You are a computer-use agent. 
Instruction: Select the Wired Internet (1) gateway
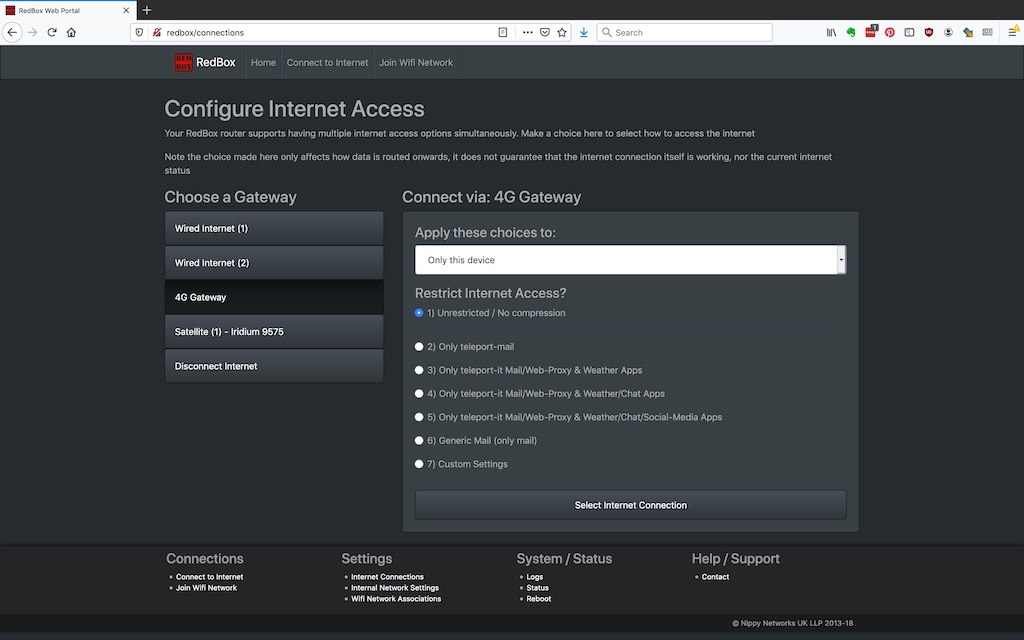[x=274, y=229]
